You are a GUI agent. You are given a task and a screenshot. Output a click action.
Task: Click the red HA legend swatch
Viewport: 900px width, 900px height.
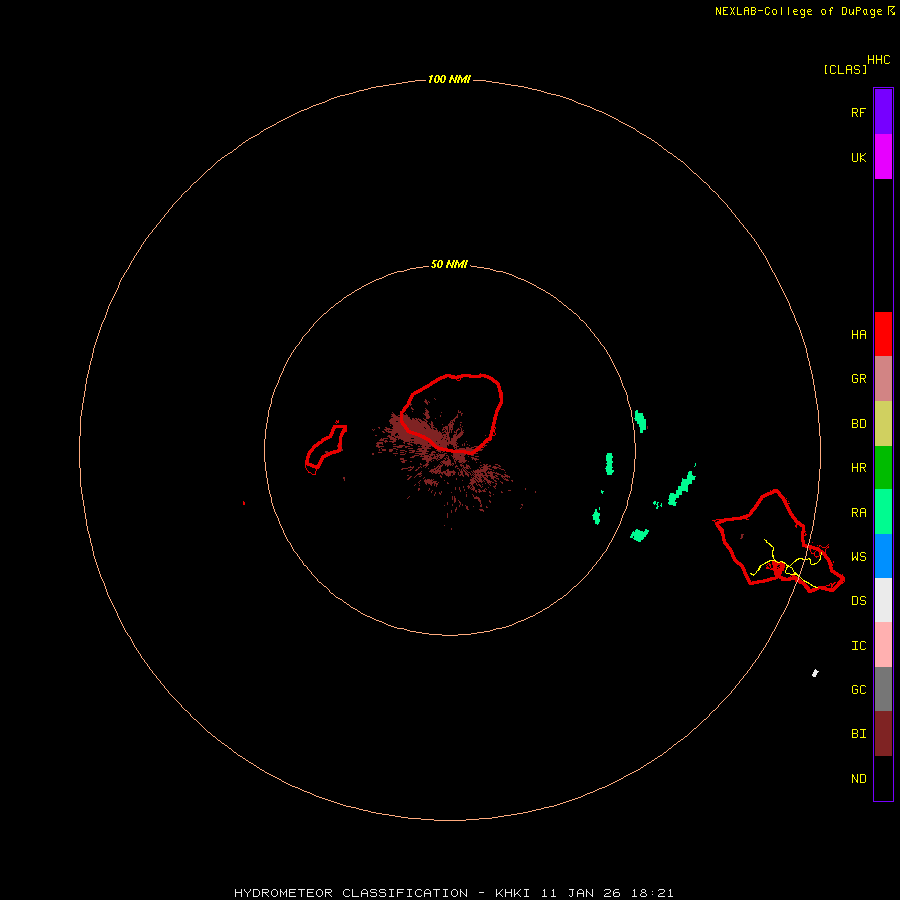pos(883,334)
